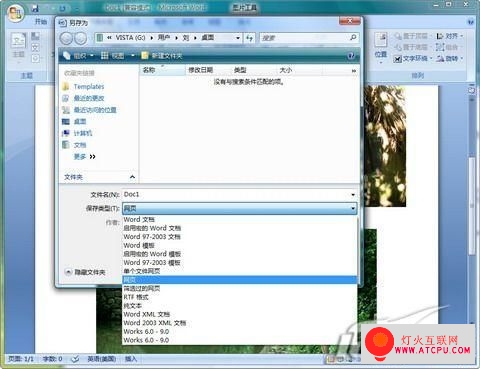This screenshot has height=369, width=480.
Task: Click the search magnifier icon
Action: 353,38
